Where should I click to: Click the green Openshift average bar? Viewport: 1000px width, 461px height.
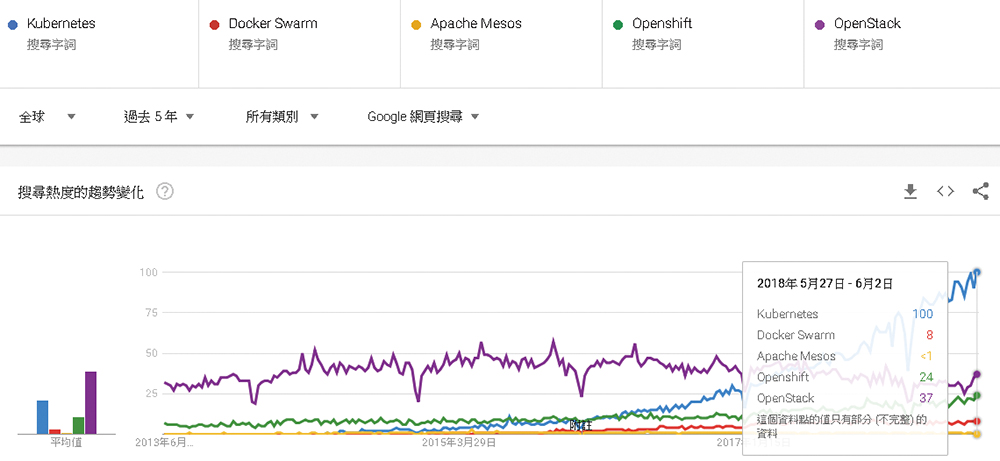tap(78, 425)
